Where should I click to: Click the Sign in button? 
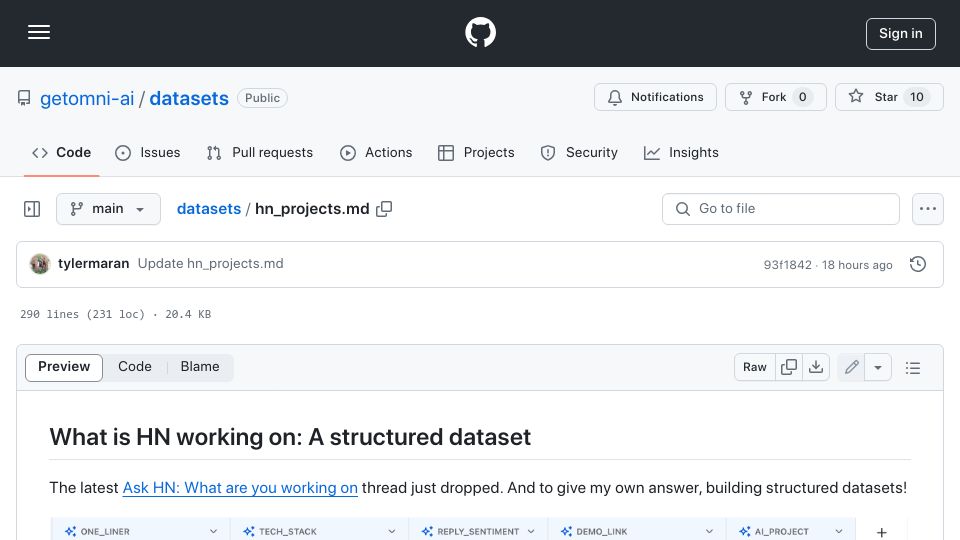click(901, 34)
